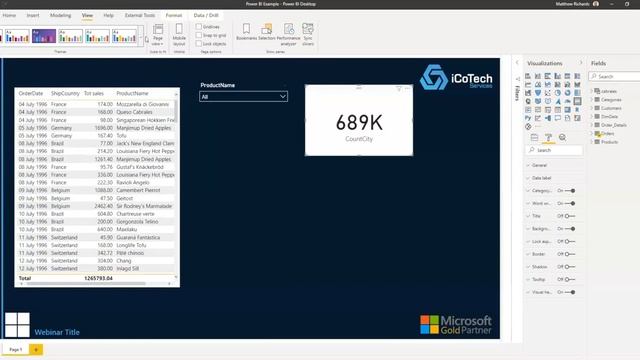Select the stacked bar chart visual
Viewport: 640px width, 360px height.
[528, 76]
